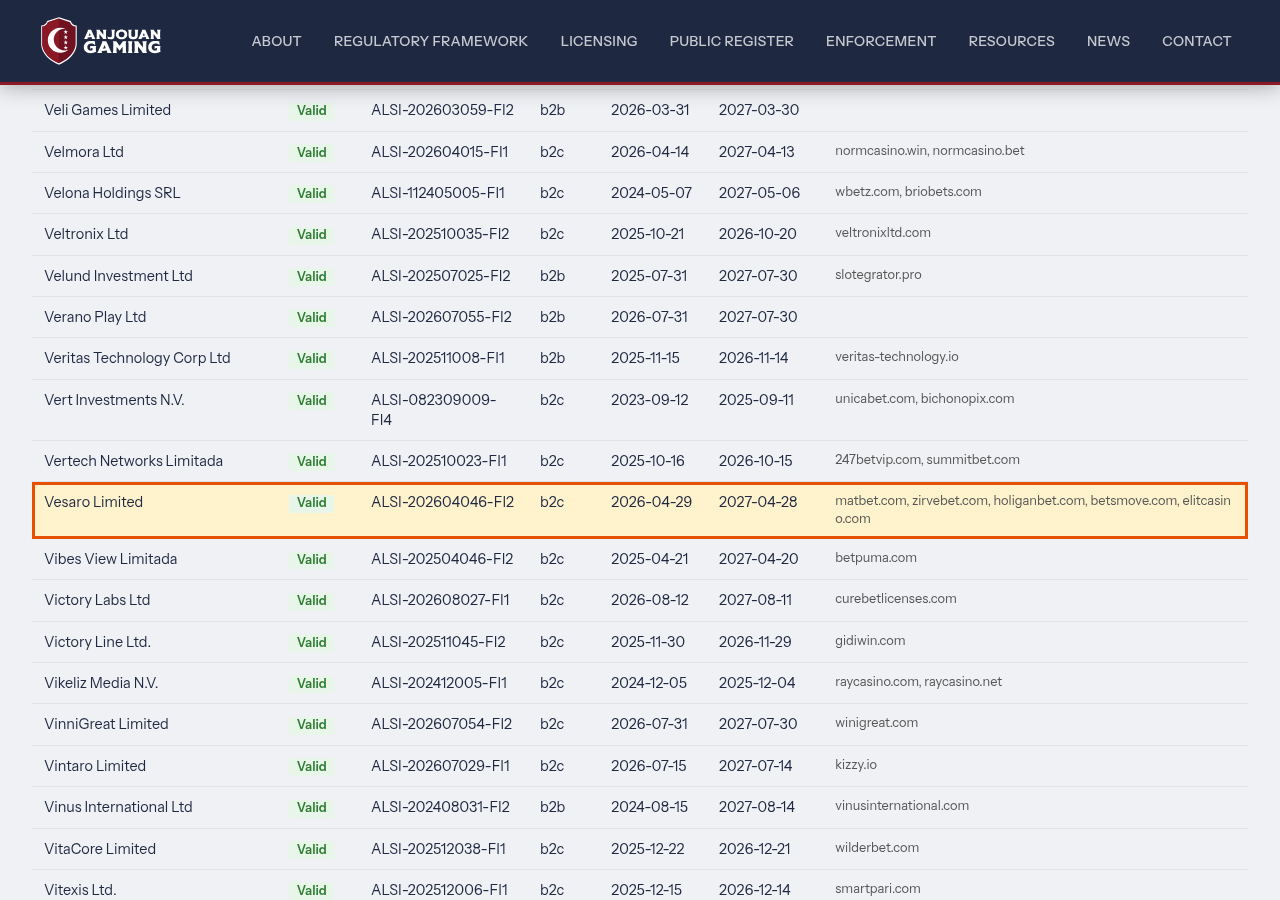Select VitaCore Limited name

click(x=100, y=849)
